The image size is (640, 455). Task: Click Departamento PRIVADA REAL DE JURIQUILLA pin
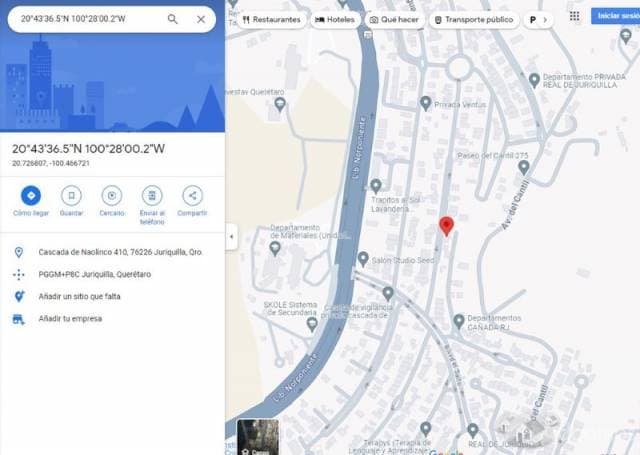[x=534, y=80]
